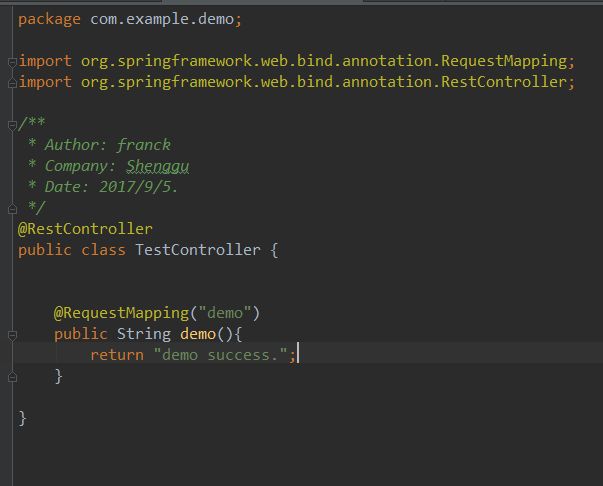
Task: Click the author name franck
Action: (x=144, y=145)
